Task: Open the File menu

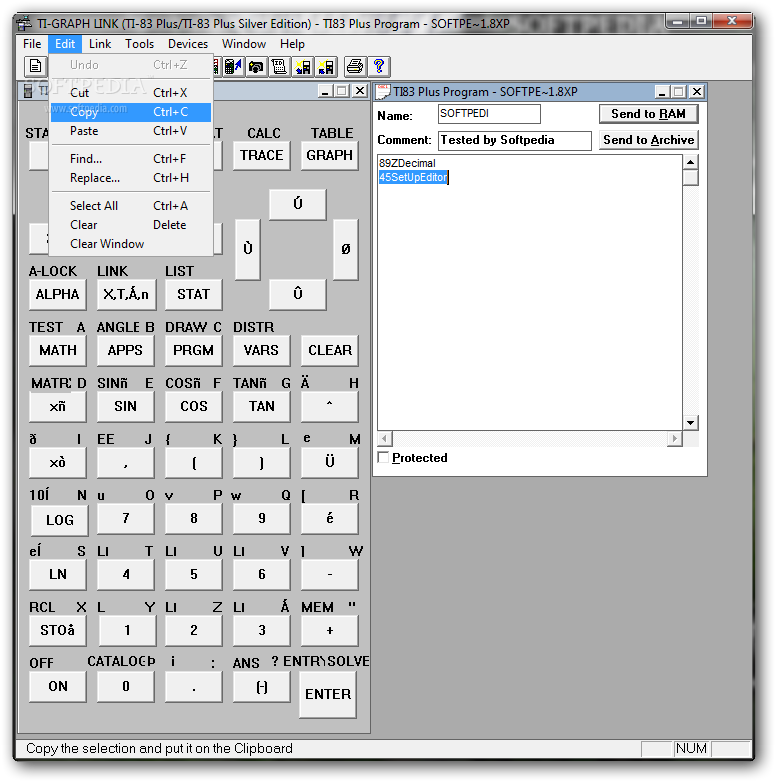Action: tap(32, 44)
